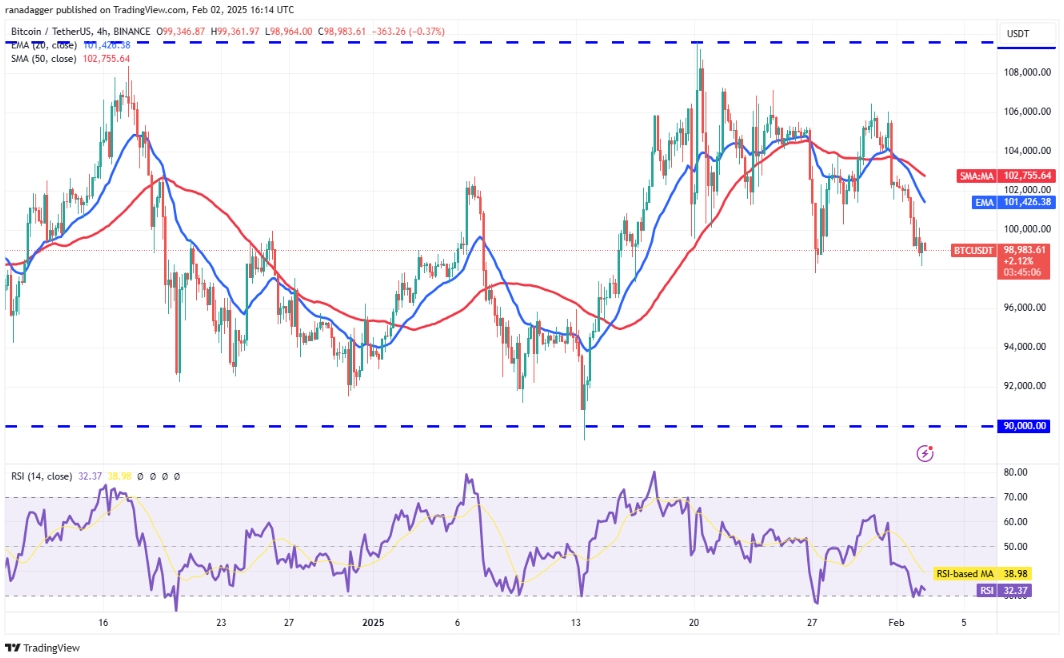Click the RSI 70.00 scale level
Viewport: 1064px width, 658px height.
[x=1016, y=497]
